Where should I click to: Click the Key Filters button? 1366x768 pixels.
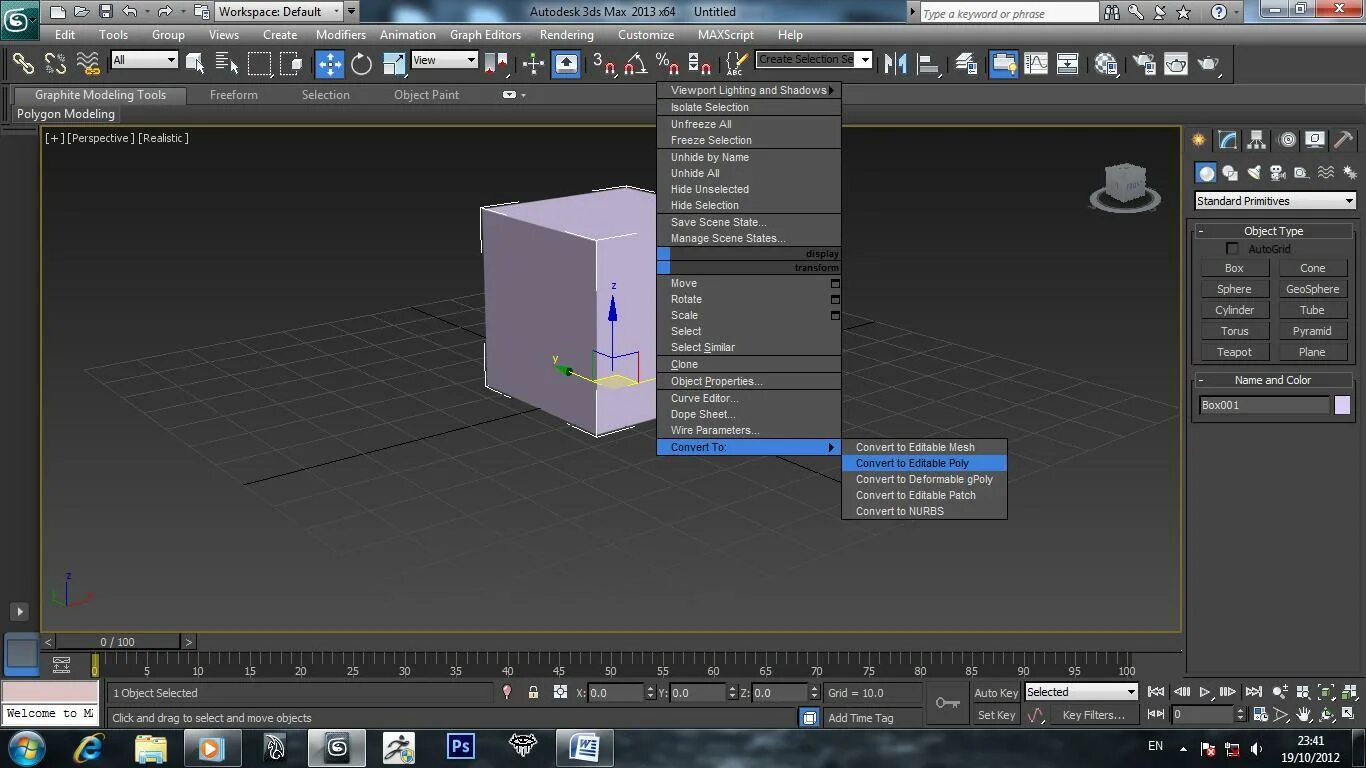pyautogui.click(x=1093, y=715)
